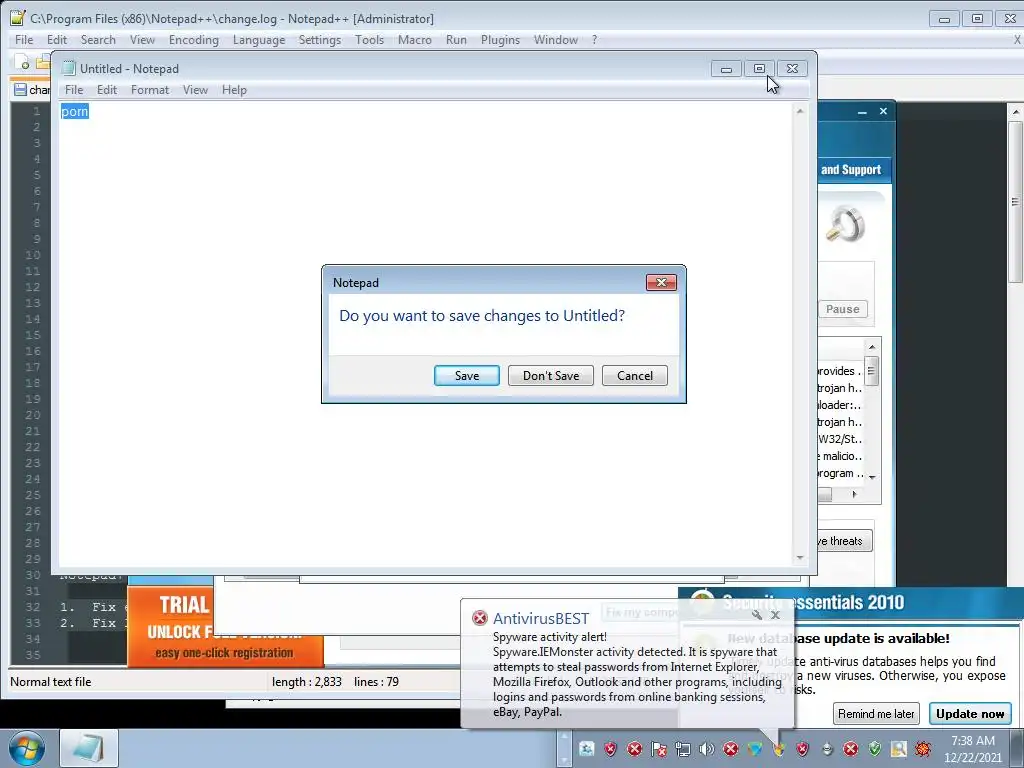Click wrench icon on AntivirusBEST balloon

[756, 615]
